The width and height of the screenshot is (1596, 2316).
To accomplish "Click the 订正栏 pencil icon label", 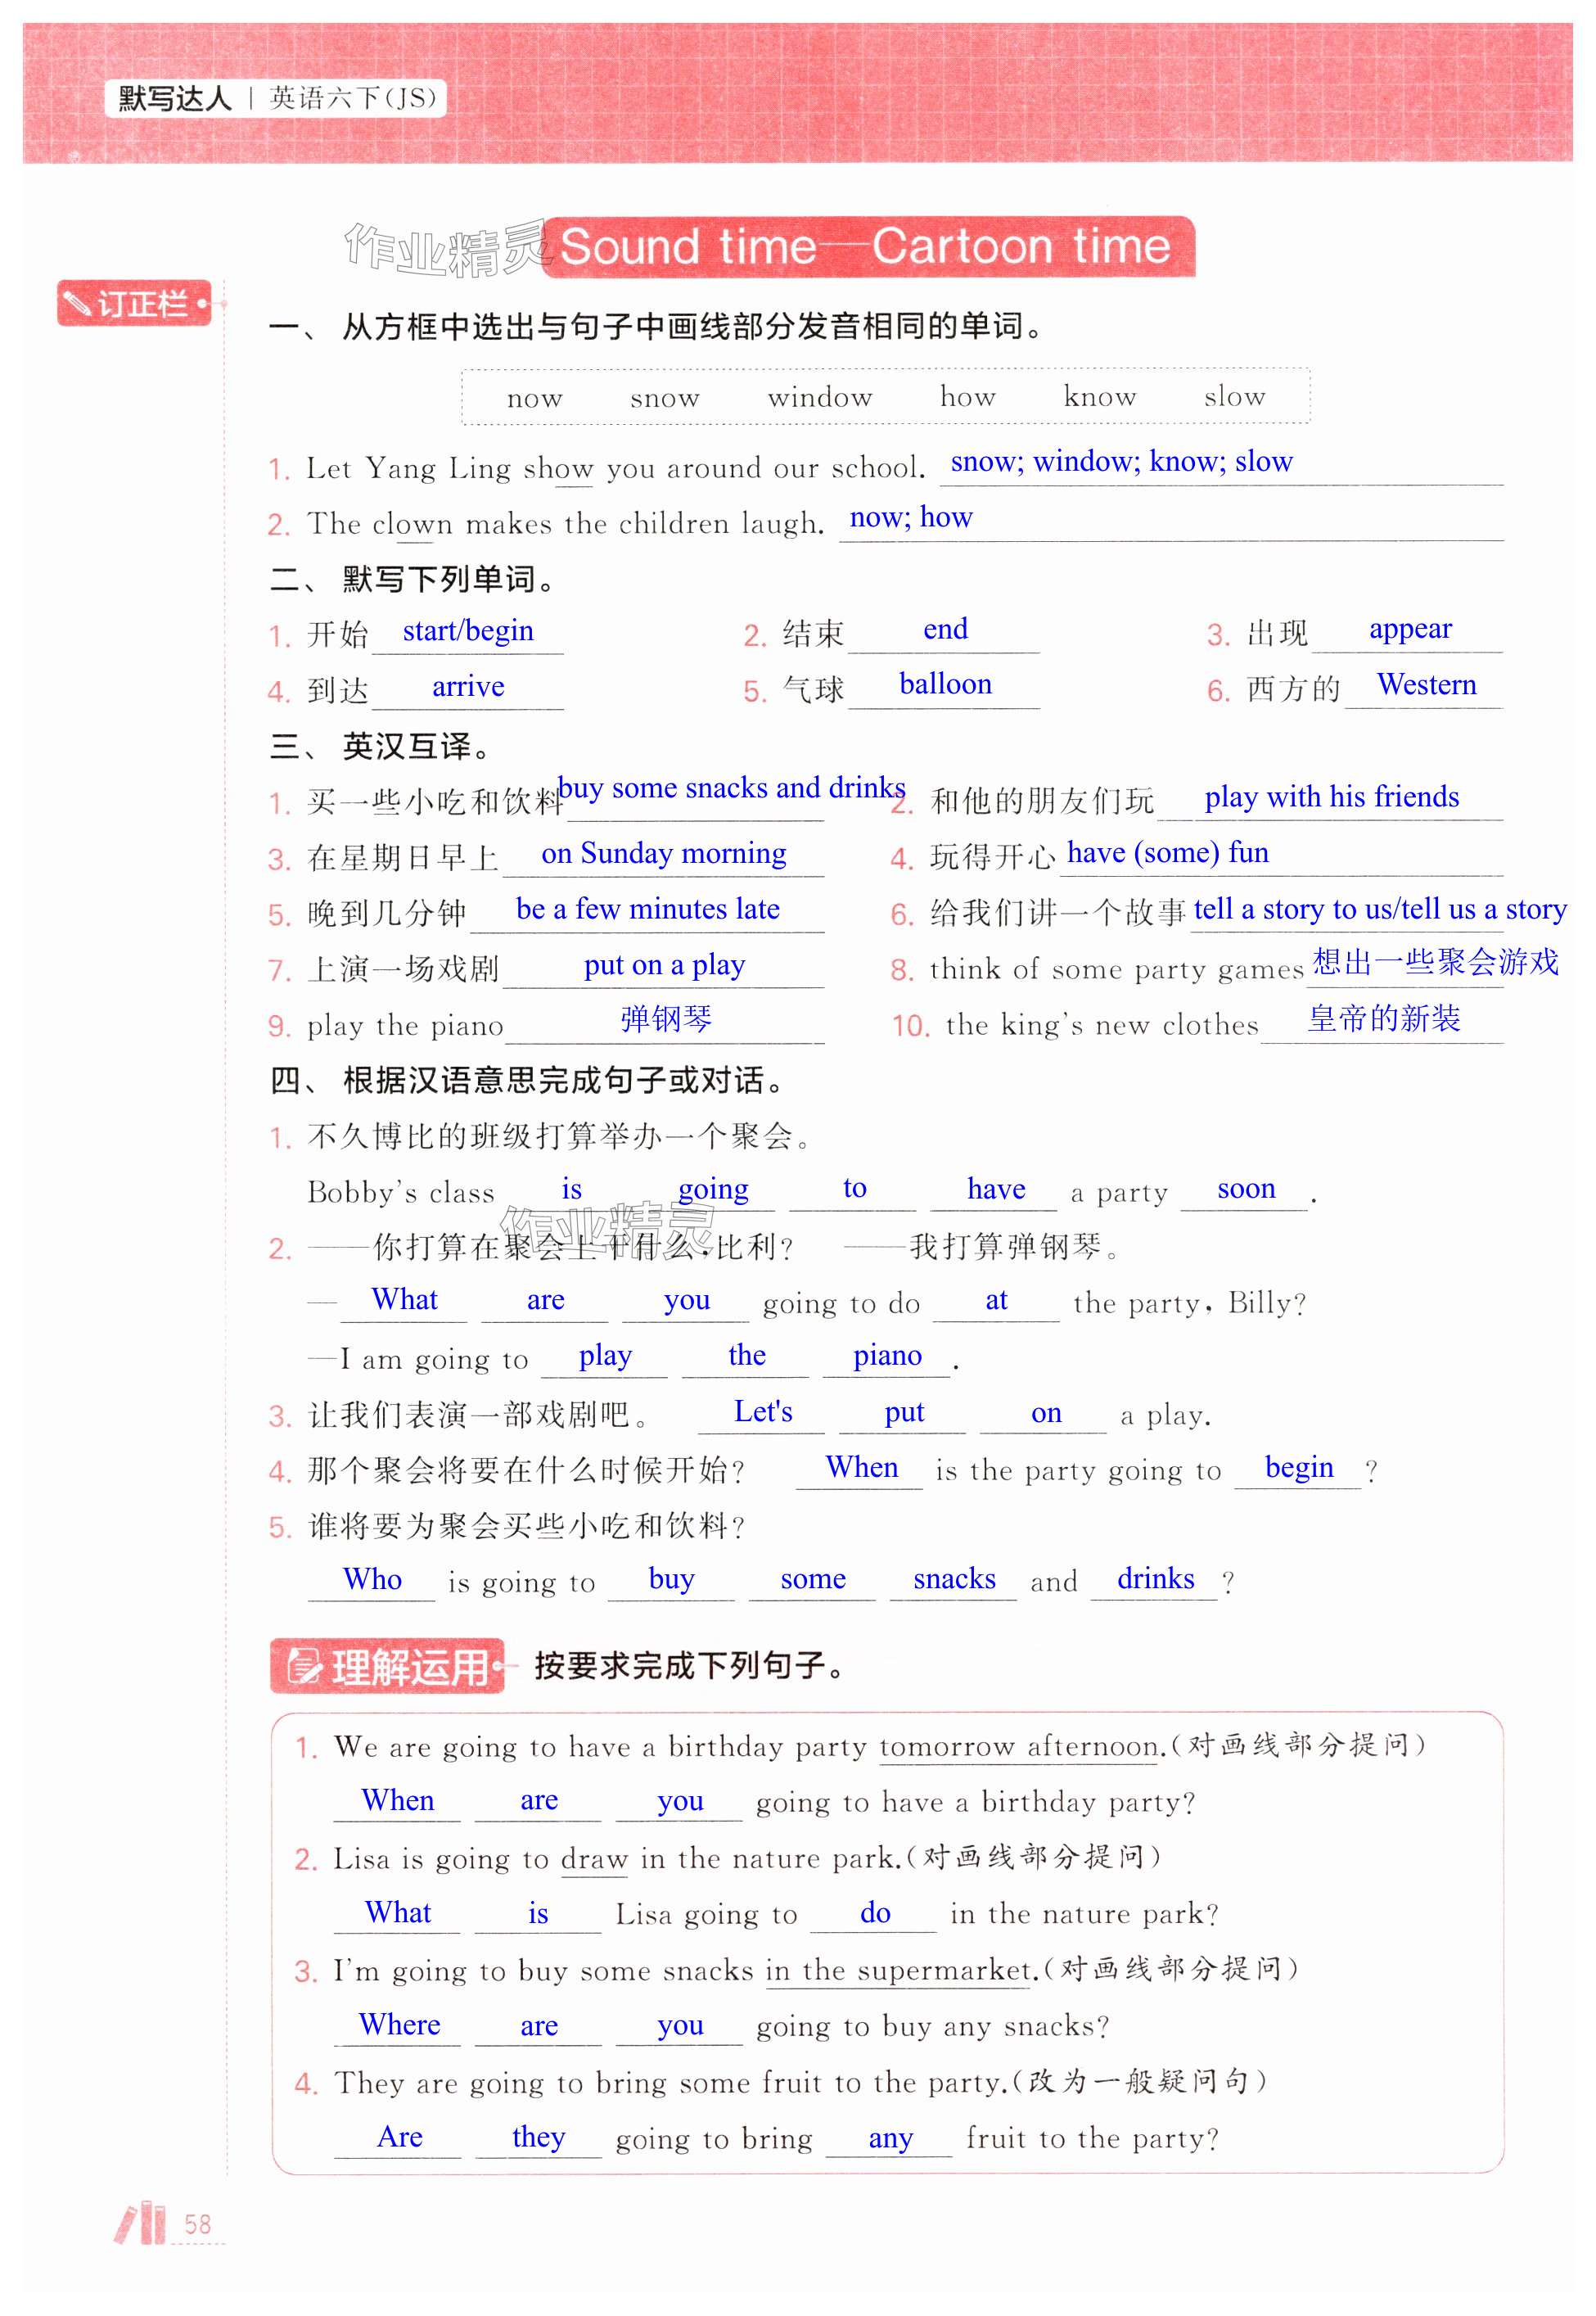I will (134, 303).
